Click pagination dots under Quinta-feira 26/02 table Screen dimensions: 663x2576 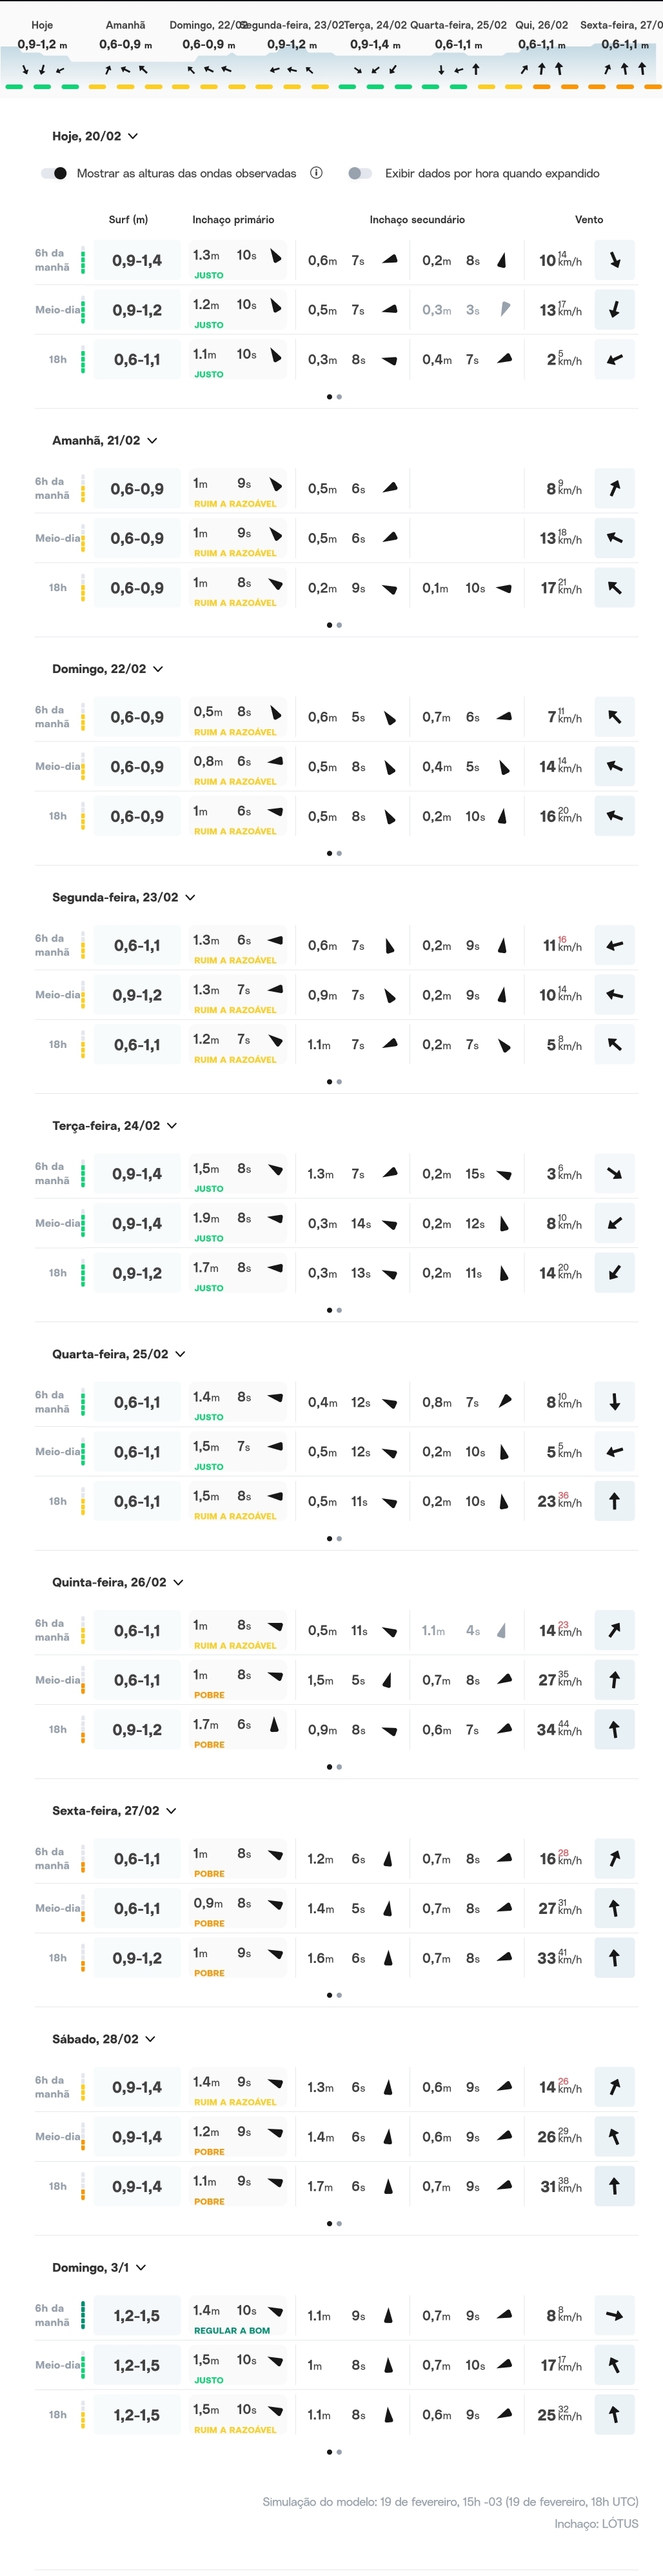click(x=334, y=1766)
